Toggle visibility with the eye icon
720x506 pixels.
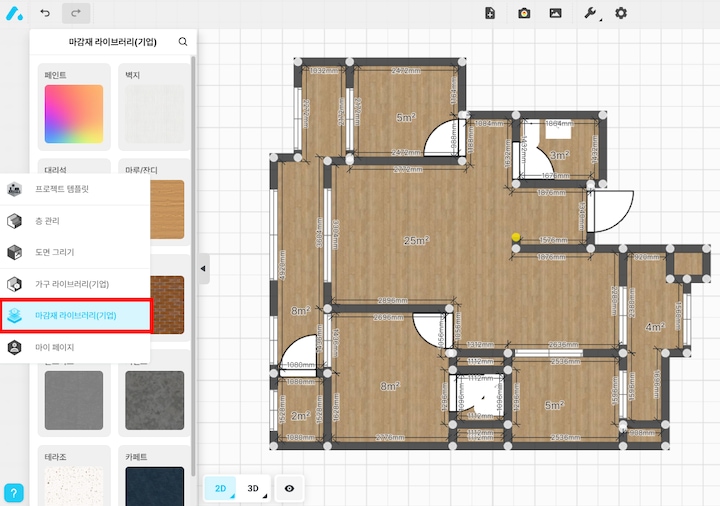(289, 488)
